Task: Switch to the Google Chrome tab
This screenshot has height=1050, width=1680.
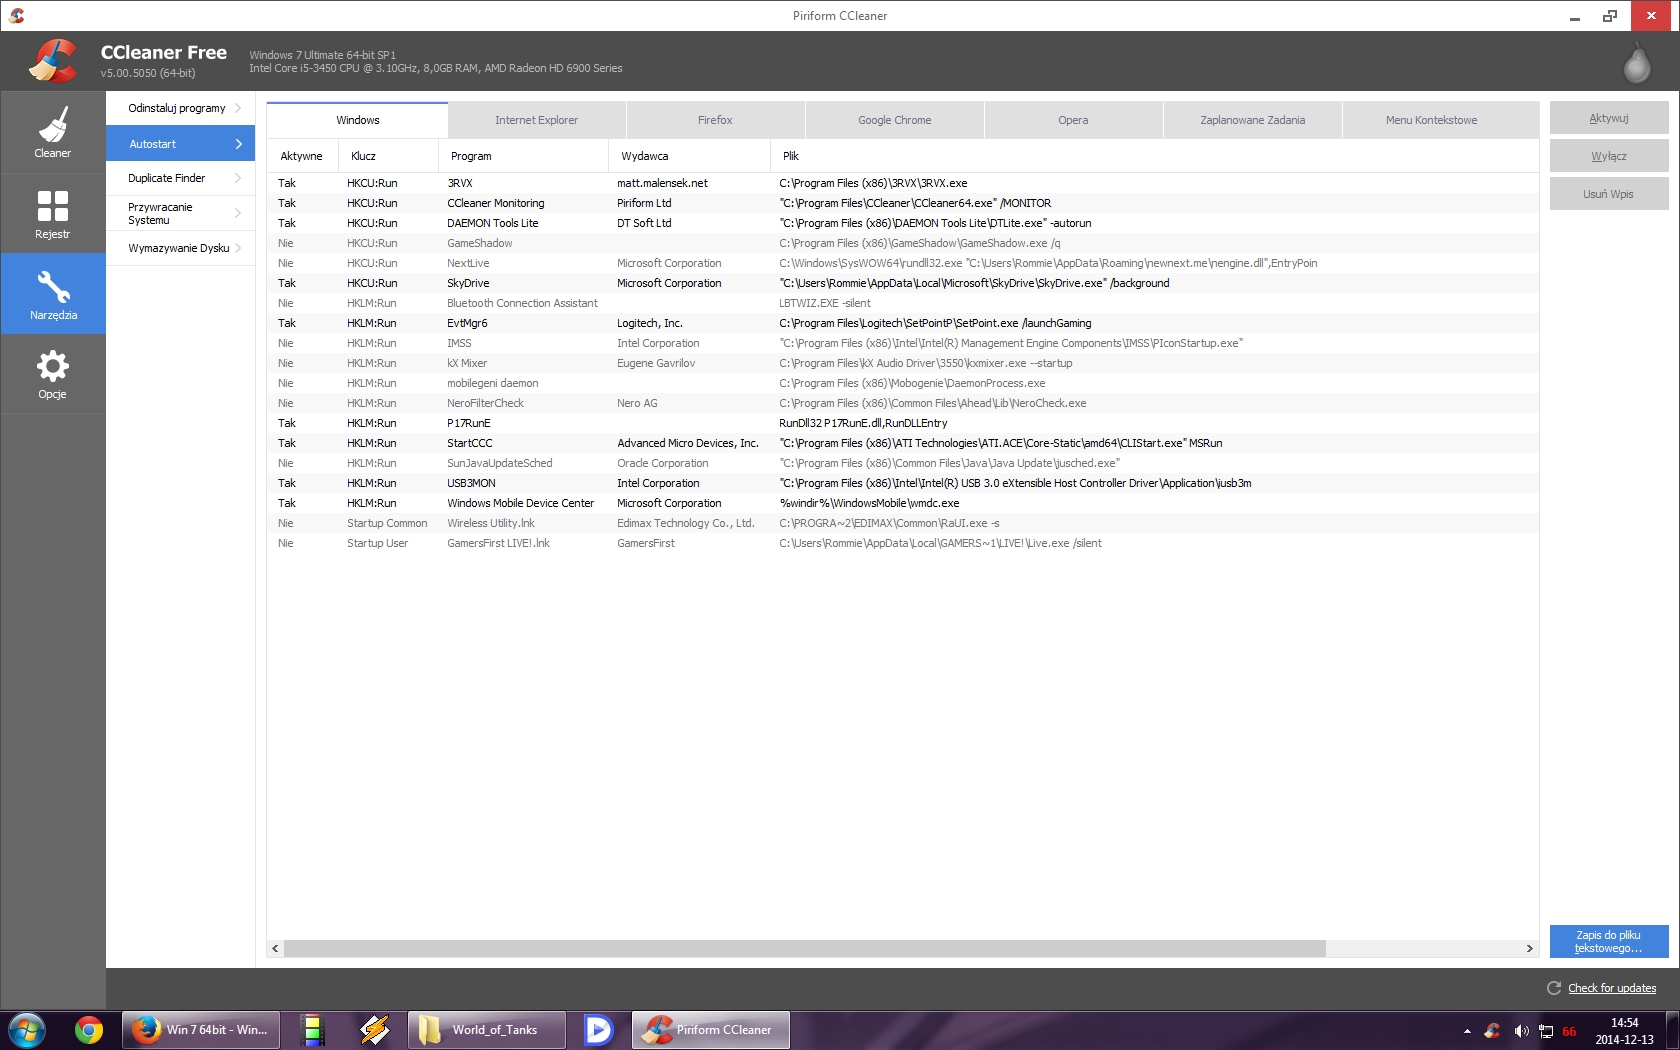Action: 895,120
